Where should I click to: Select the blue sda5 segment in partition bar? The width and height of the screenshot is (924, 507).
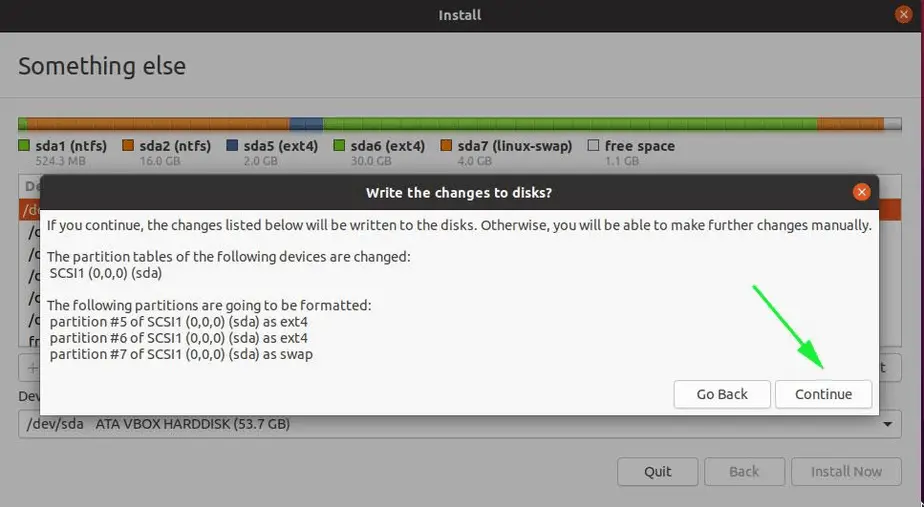point(306,124)
